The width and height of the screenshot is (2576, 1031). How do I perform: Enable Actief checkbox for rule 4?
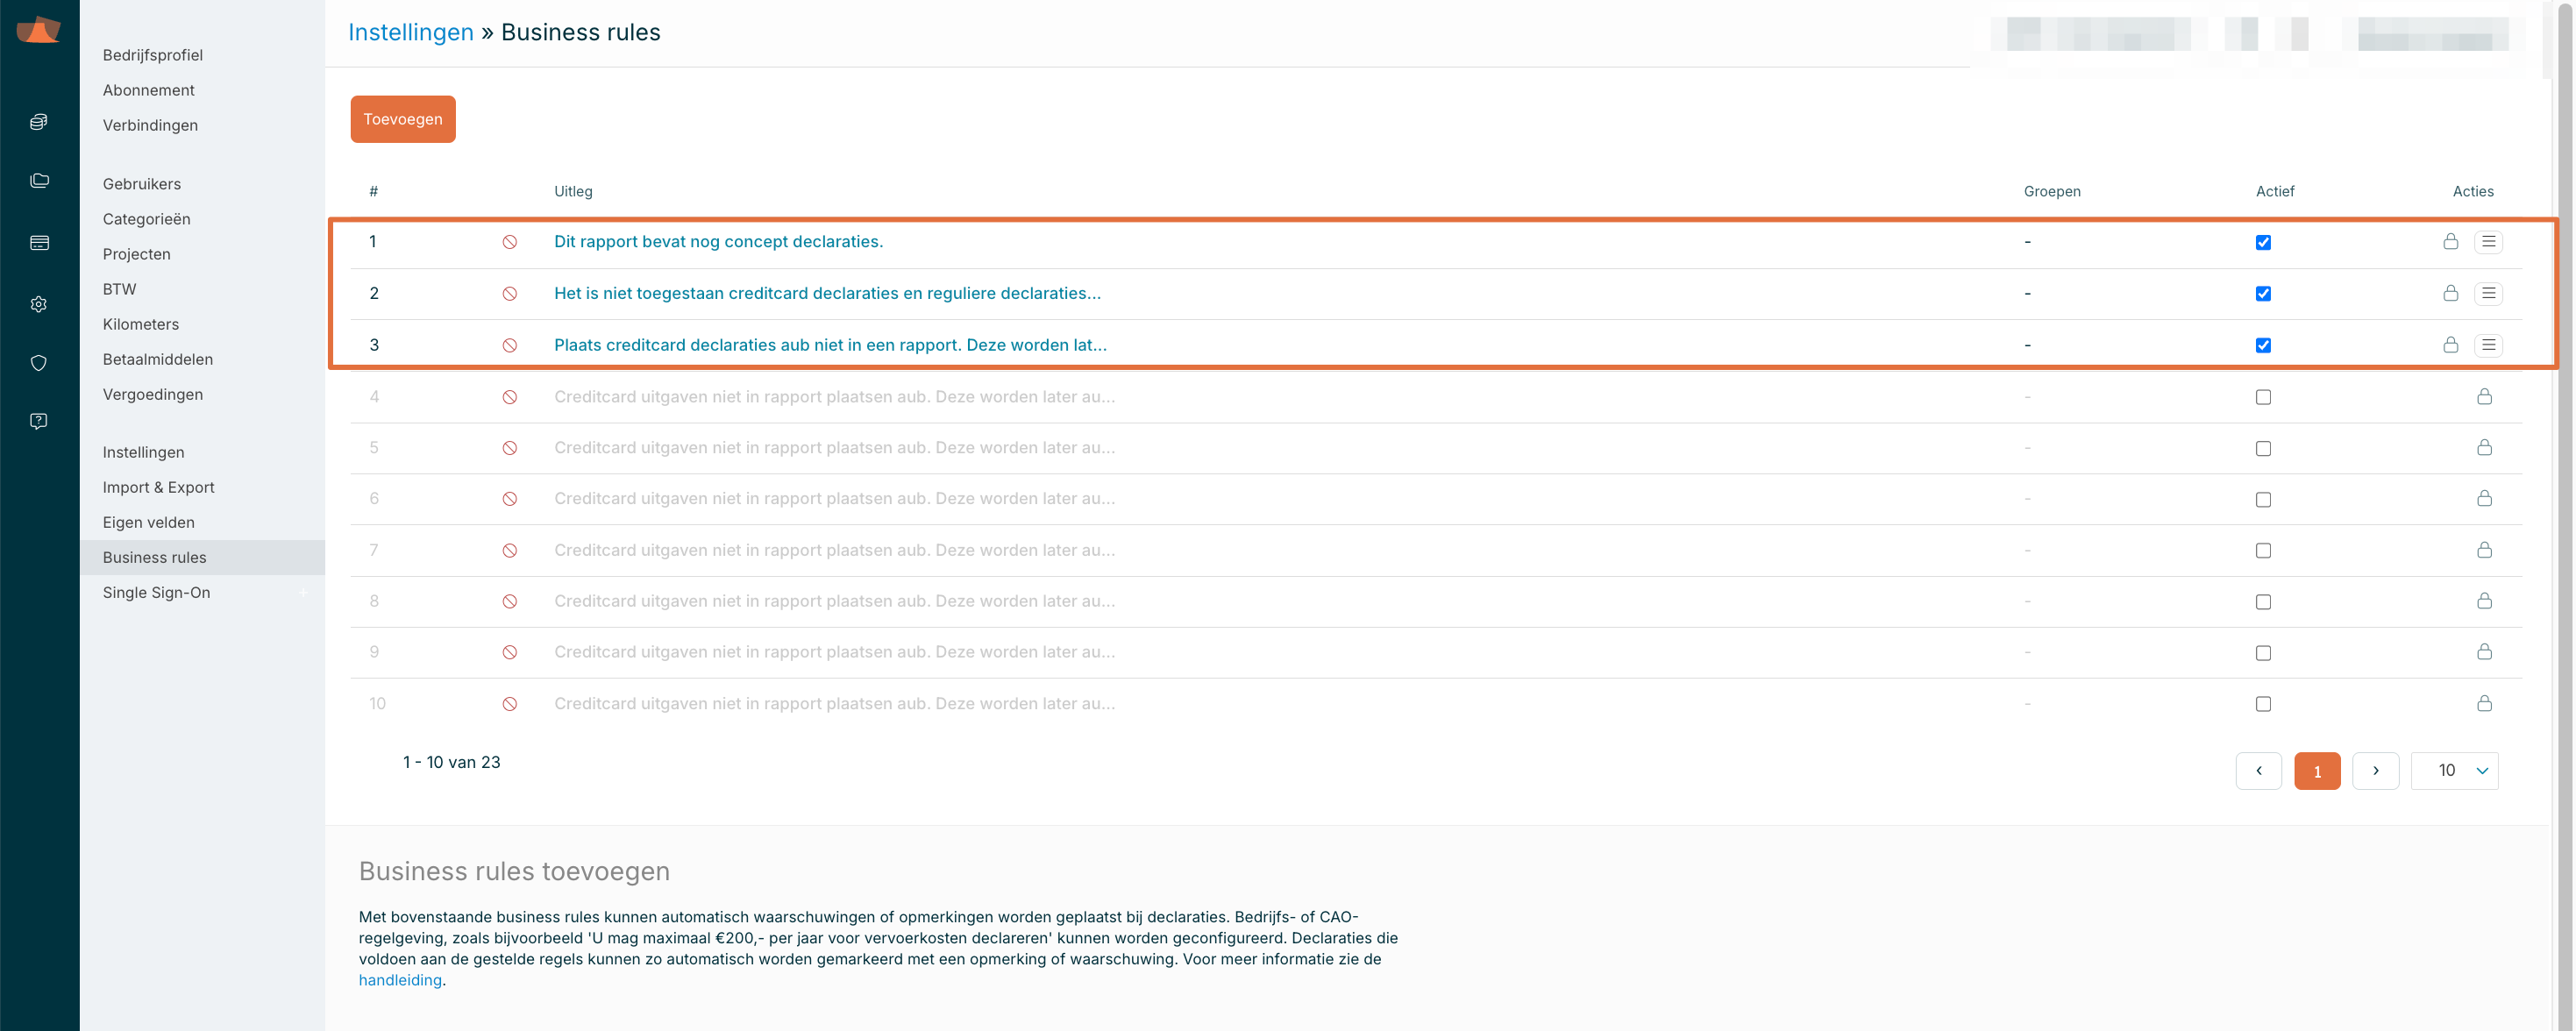[x=2263, y=397]
